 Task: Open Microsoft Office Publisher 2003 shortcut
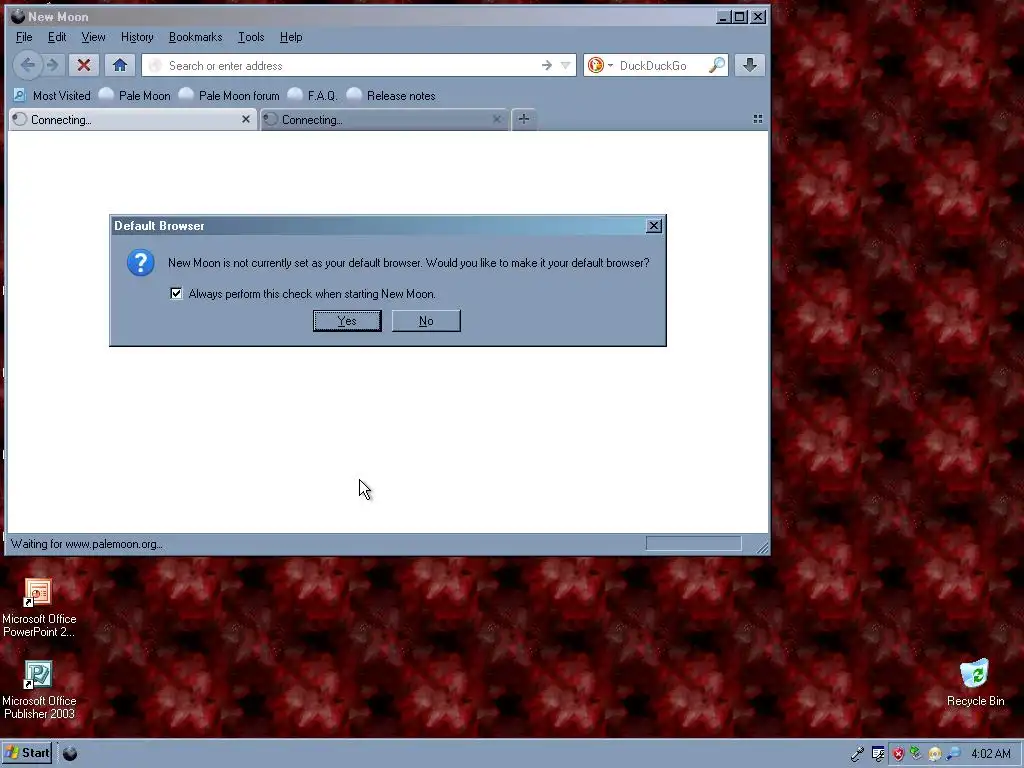[x=39, y=690]
